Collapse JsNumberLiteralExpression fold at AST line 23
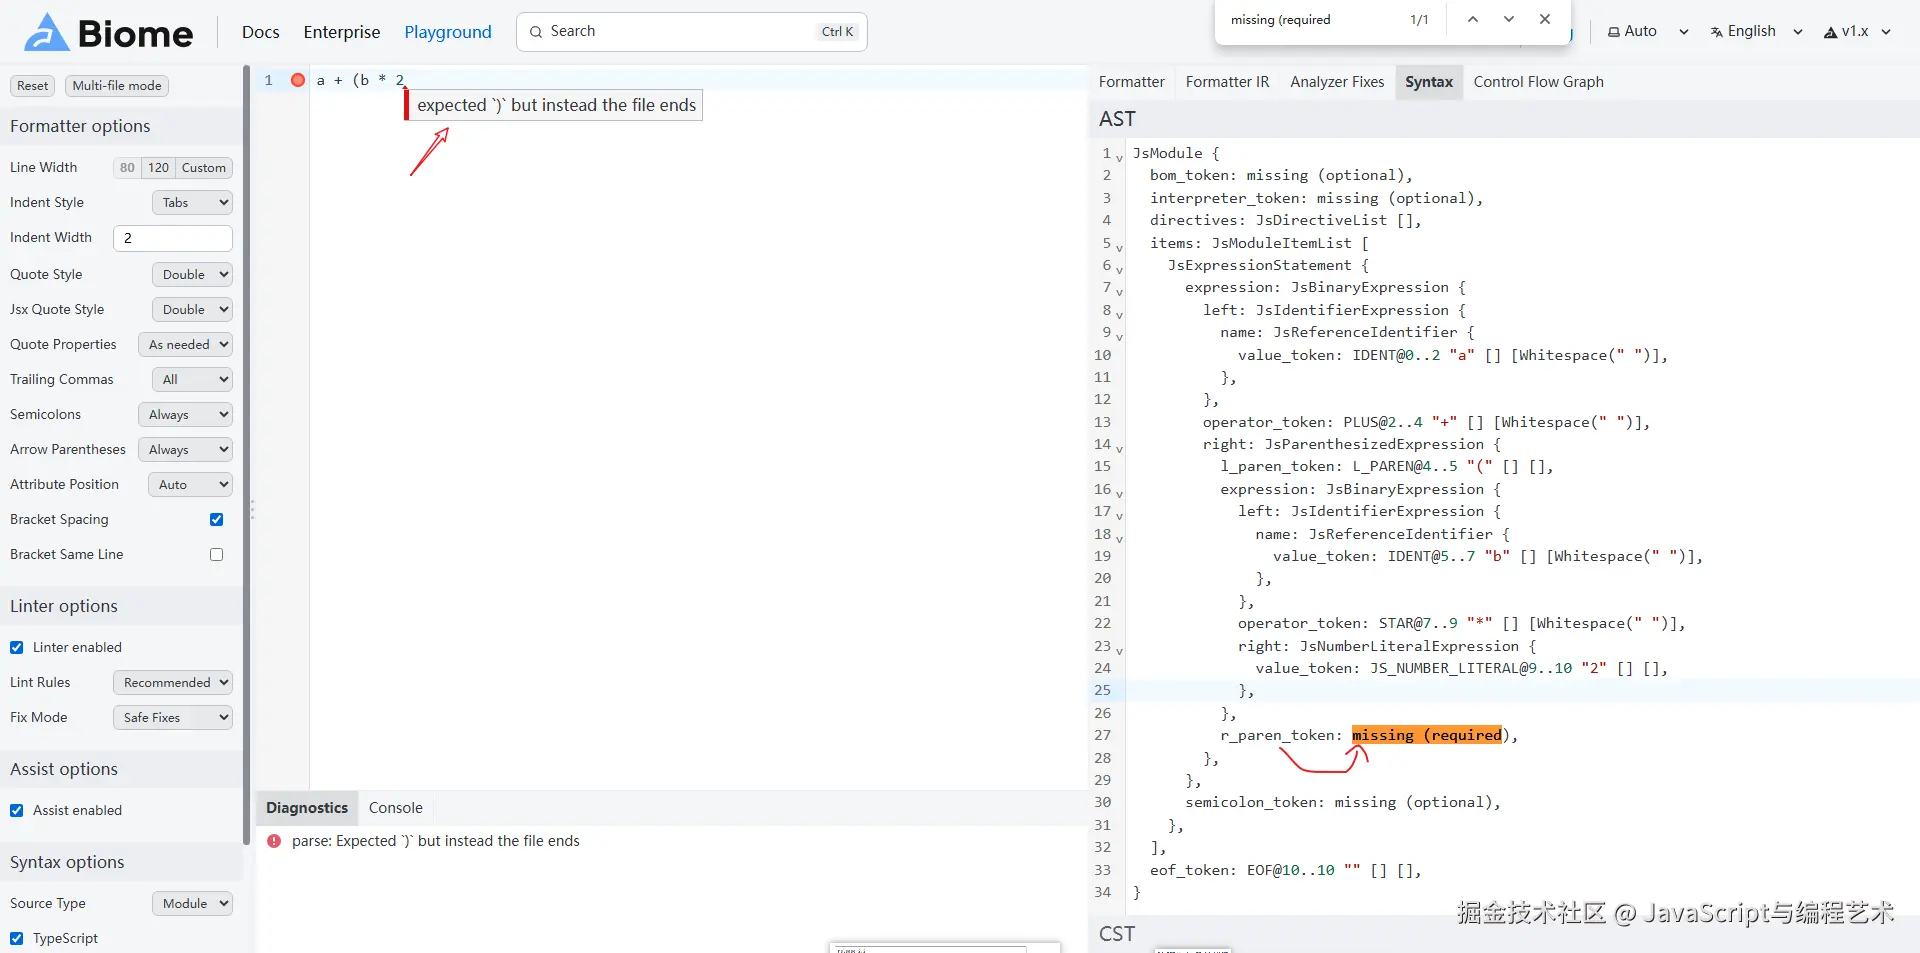Viewport: 1920px width, 953px height. pyautogui.click(x=1119, y=651)
